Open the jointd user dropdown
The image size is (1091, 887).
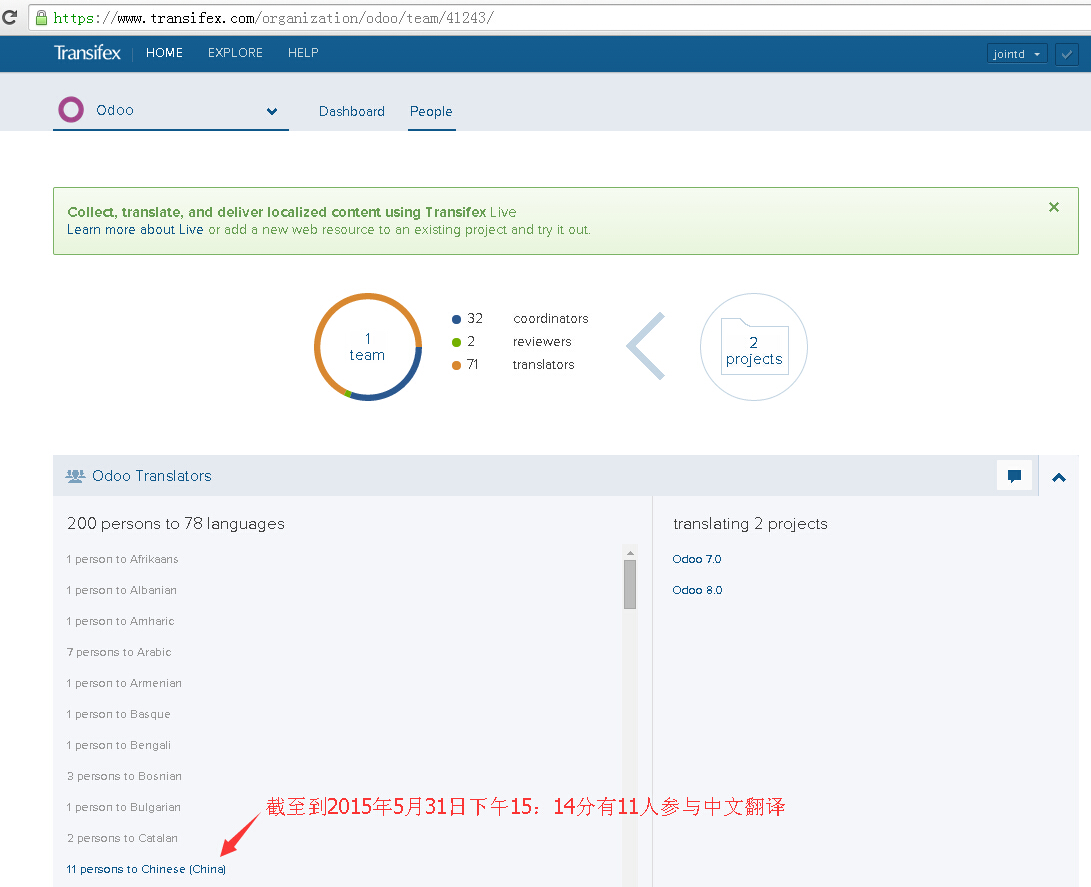point(1016,54)
